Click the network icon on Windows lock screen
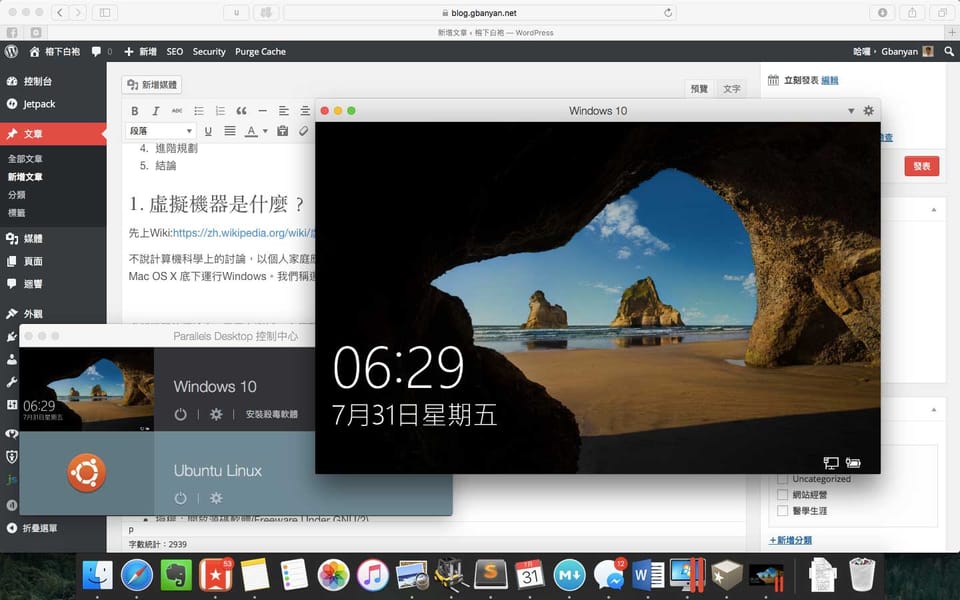Viewport: 960px width, 600px height. 831,463
